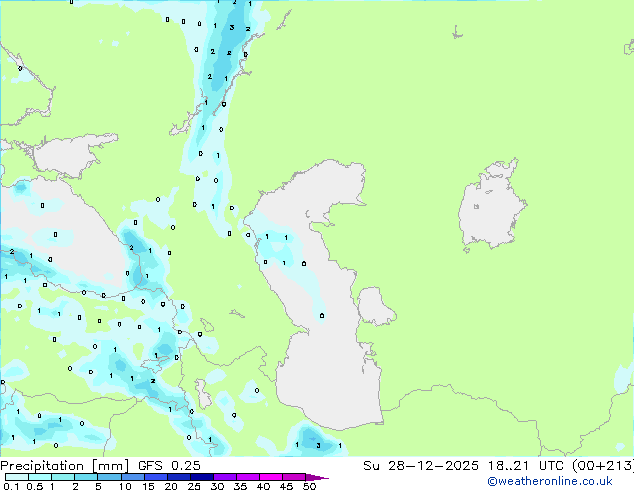The width and height of the screenshot is (634, 490).
Task: Click the 'GFS 0.25' model label
Action: coord(169,466)
